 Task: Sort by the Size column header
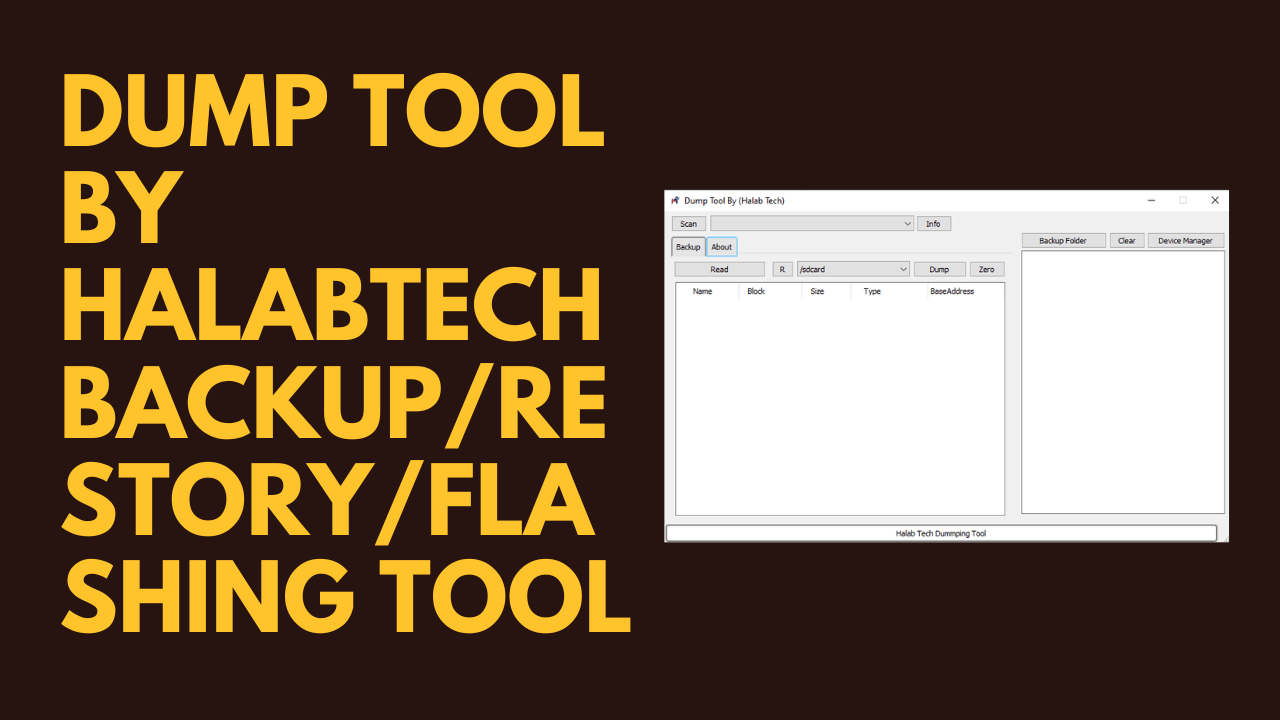coord(827,291)
